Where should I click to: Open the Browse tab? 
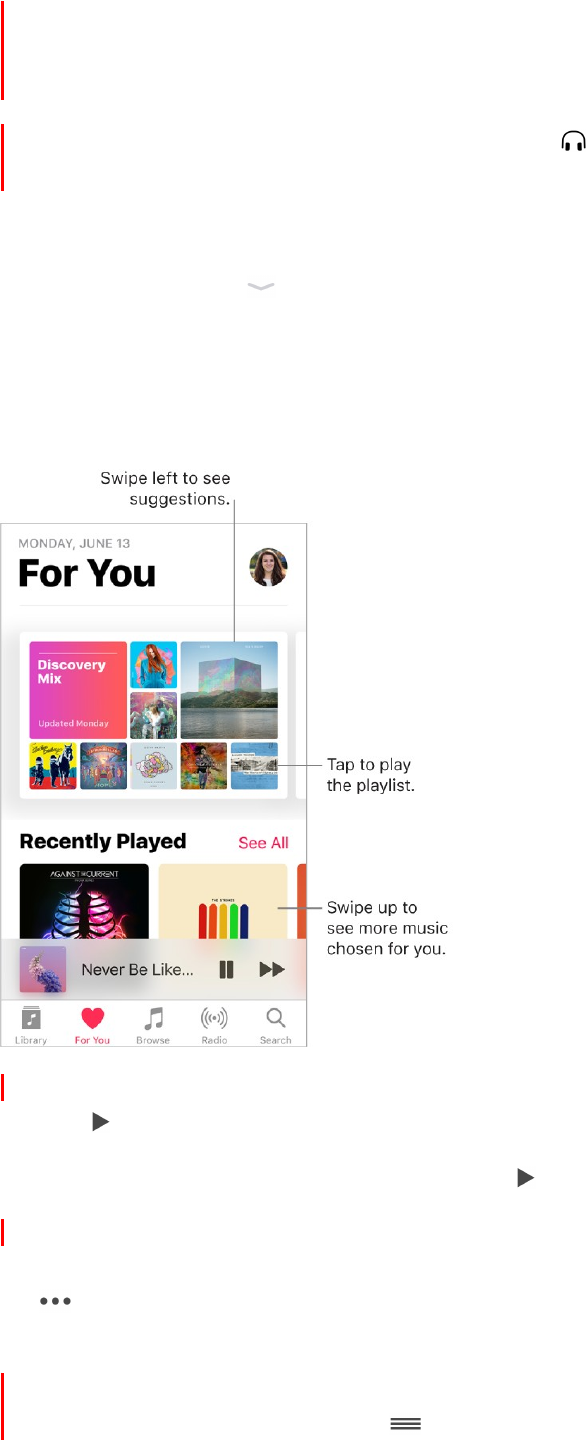[x=153, y=1024]
